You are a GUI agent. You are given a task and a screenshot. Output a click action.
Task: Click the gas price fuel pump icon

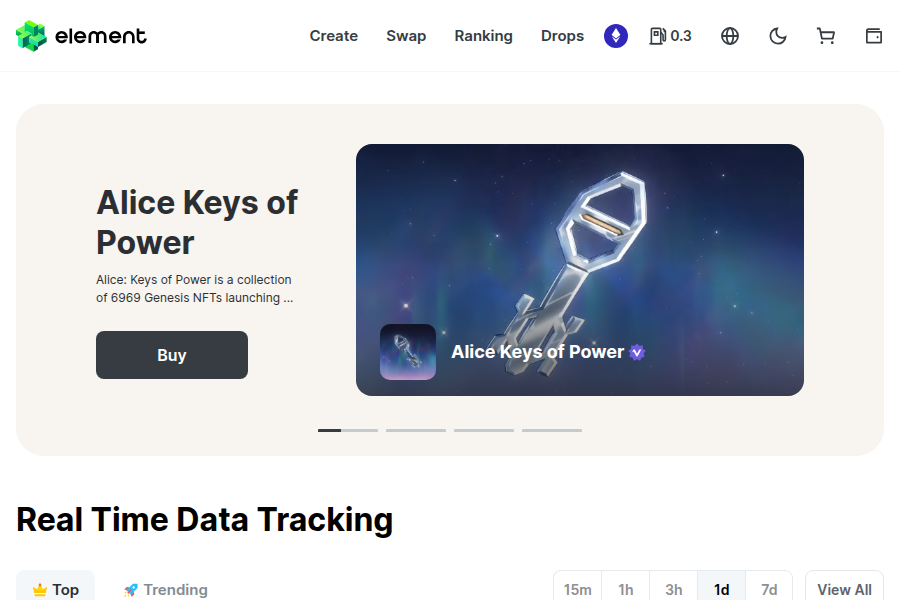click(658, 36)
